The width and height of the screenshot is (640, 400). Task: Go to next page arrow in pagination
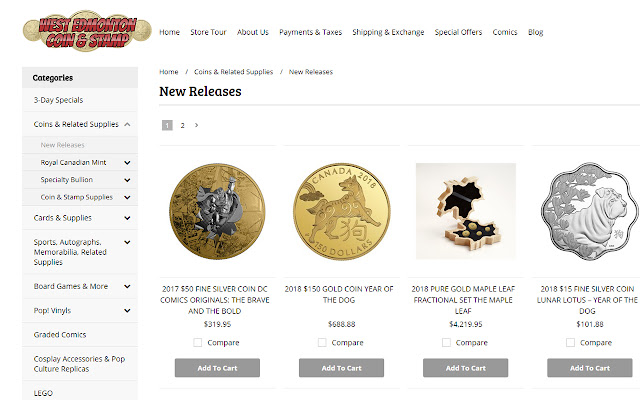[x=196, y=125]
